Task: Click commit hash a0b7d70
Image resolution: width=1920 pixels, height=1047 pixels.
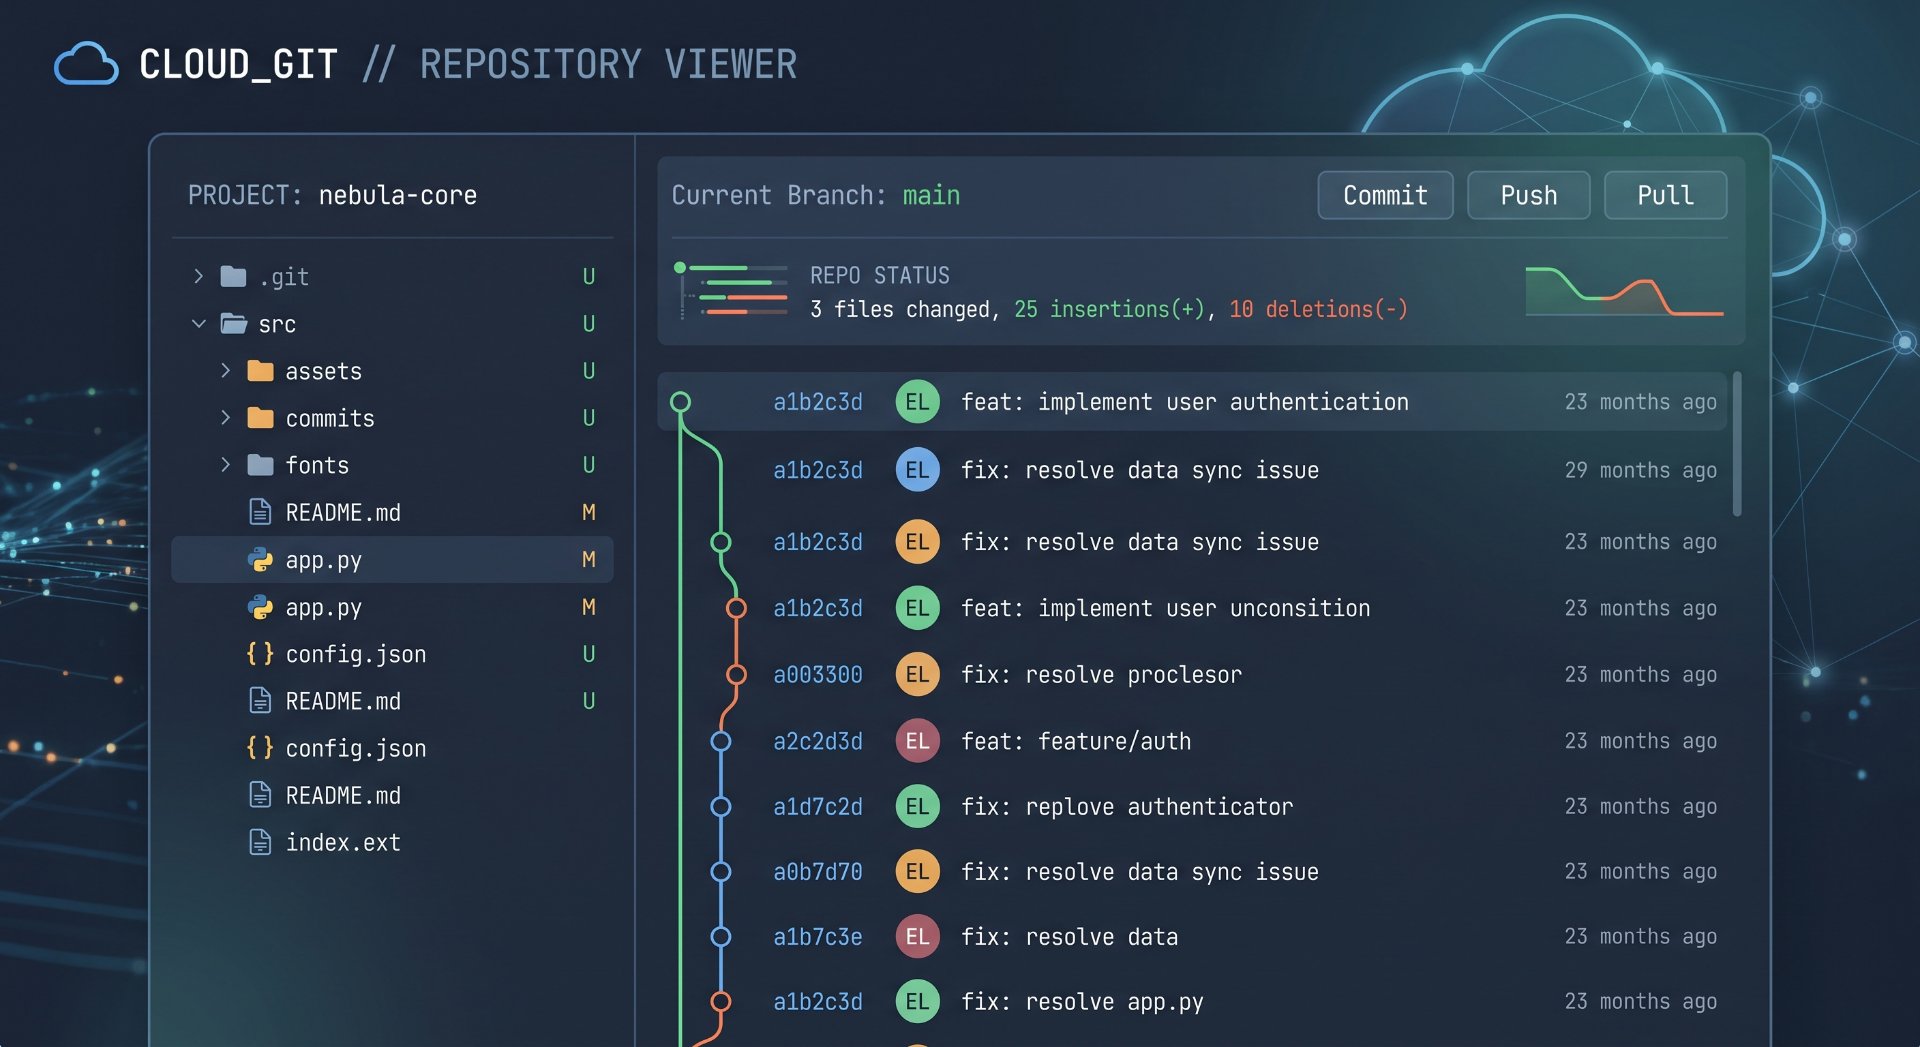Action: point(818,871)
